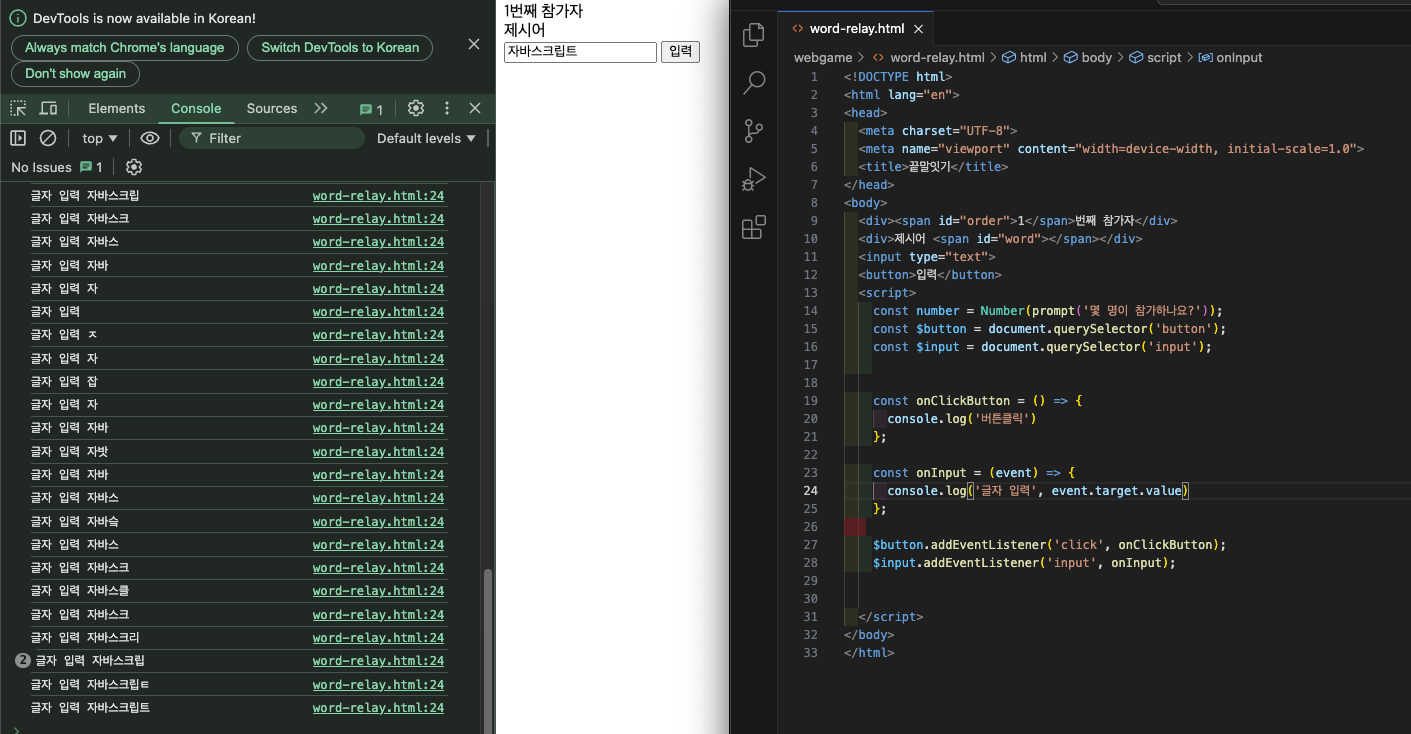Open source link for the ㅈ log row
This screenshot has height=734, width=1411.
378,334
